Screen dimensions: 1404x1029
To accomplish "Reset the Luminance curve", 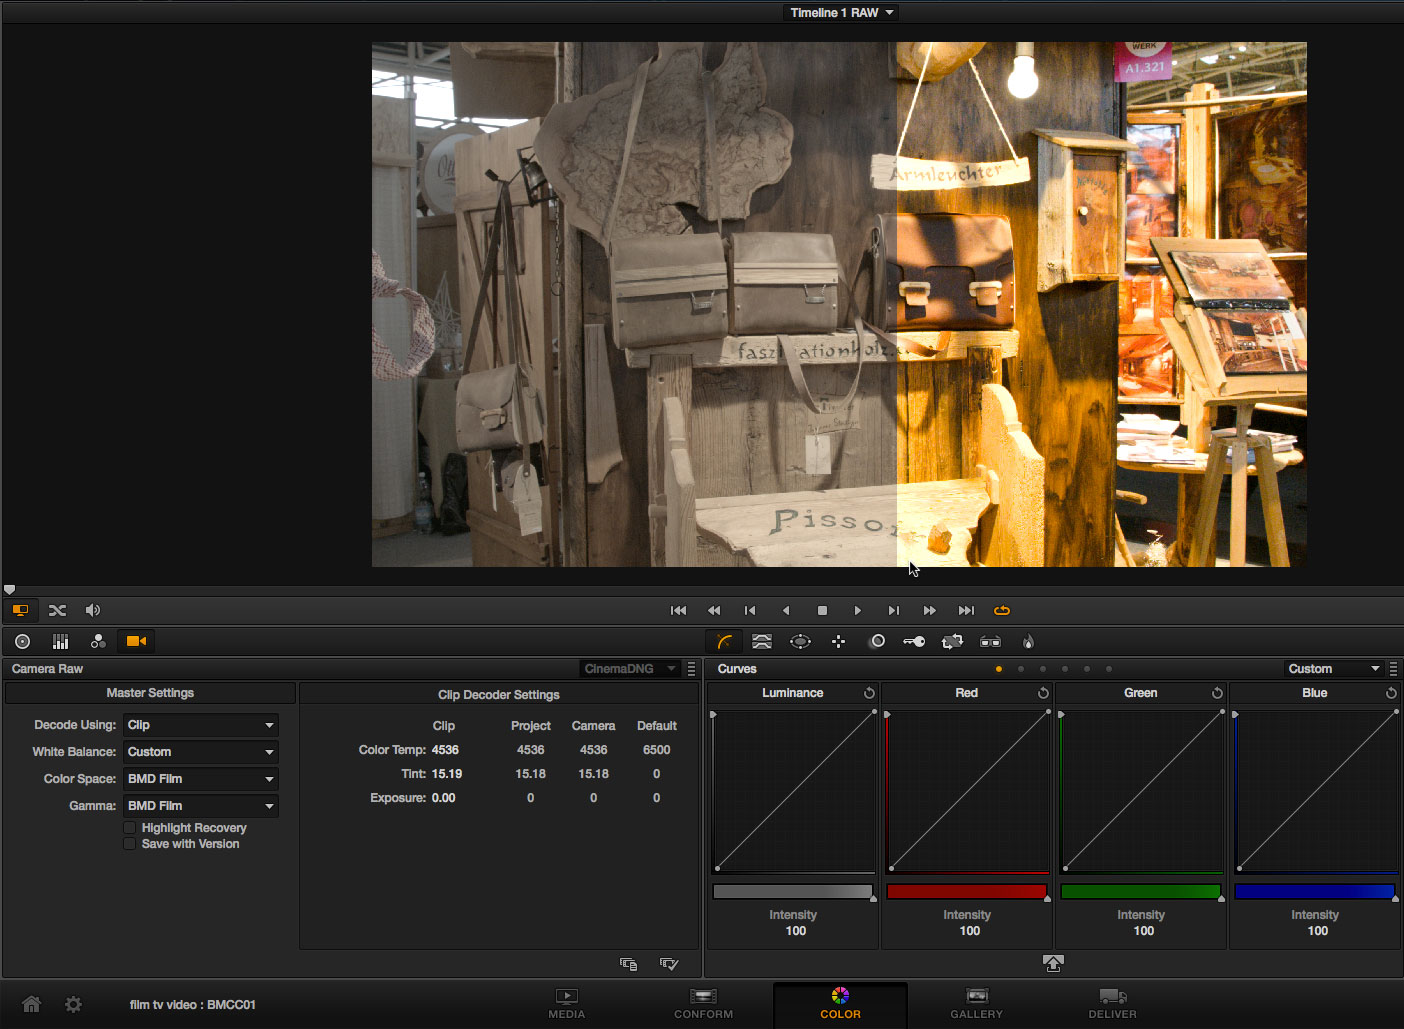I will [x=869, y=693].
